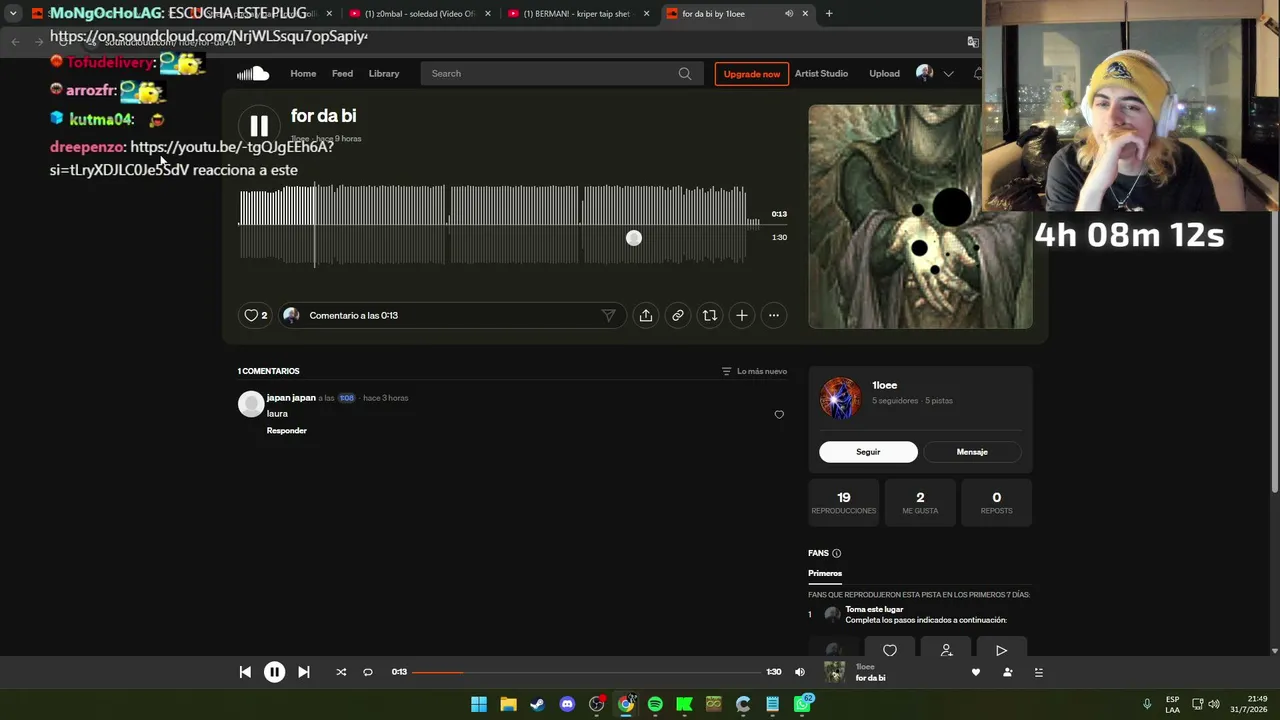This screenshot has height=720, width=1280.
Task: Open Google Chrome from the taskbar
Action: (x=626, y=704)
